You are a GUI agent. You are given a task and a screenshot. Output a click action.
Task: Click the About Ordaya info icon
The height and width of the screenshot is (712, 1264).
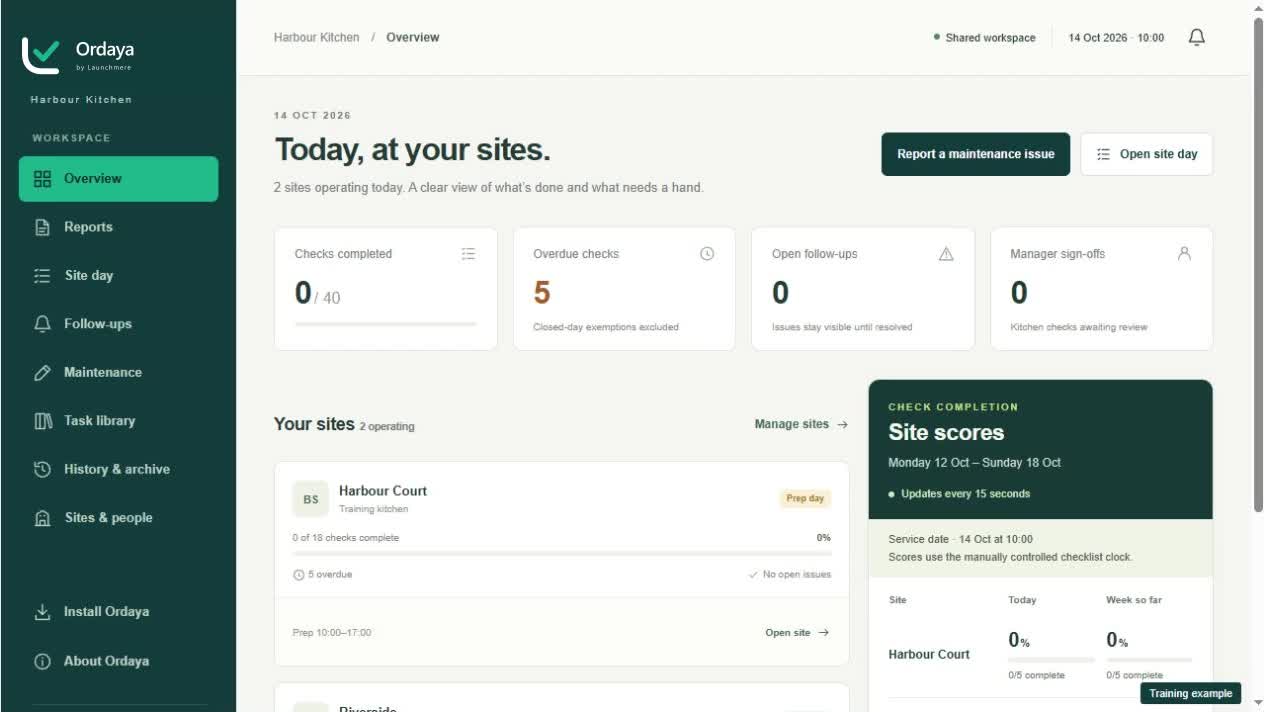coord(42,661)
